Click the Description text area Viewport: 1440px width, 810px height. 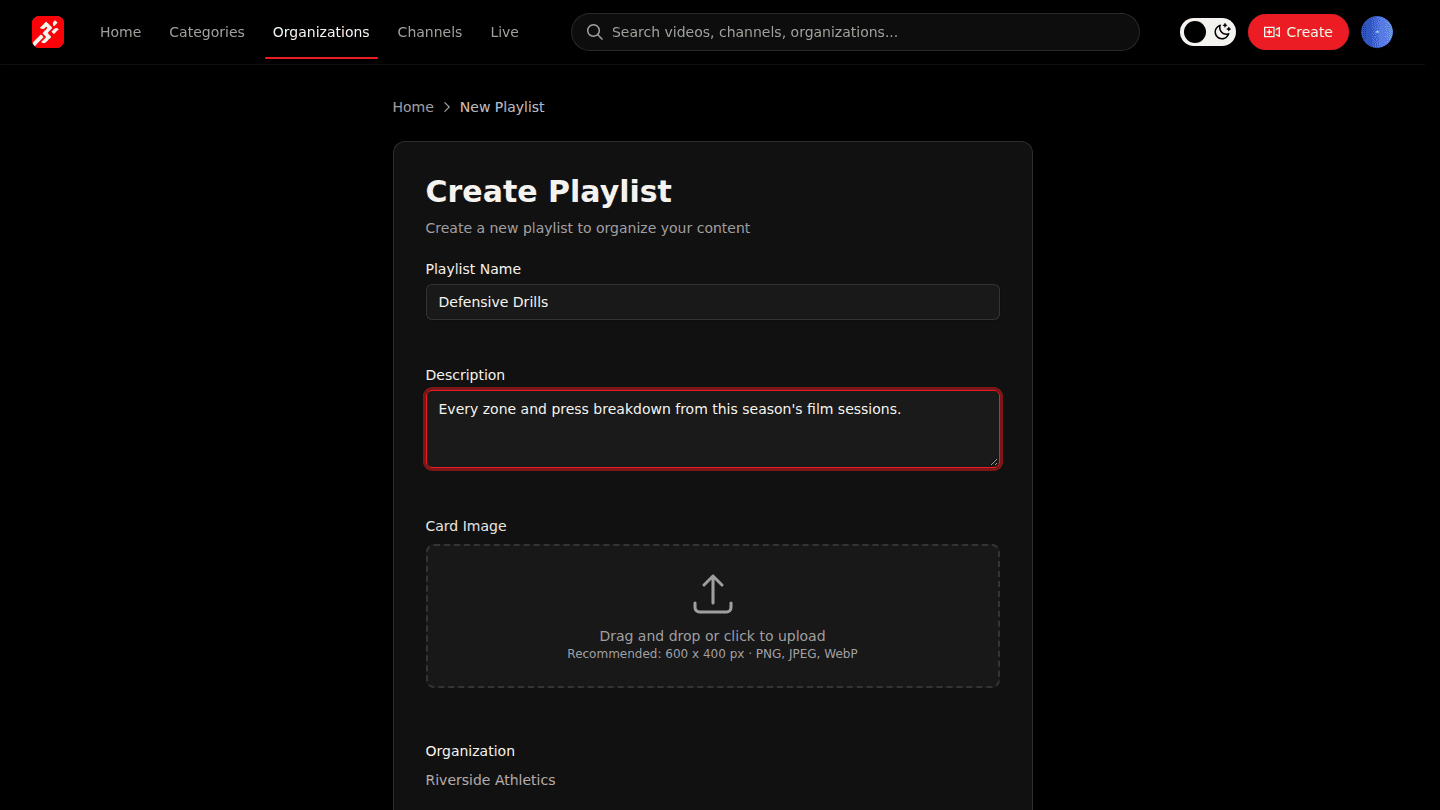[713, 429]
